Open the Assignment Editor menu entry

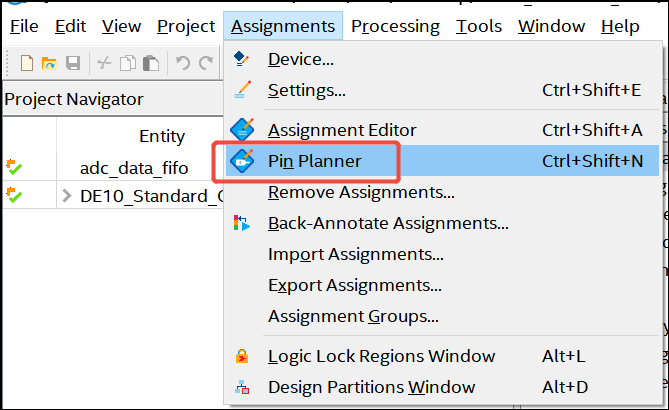342,130
